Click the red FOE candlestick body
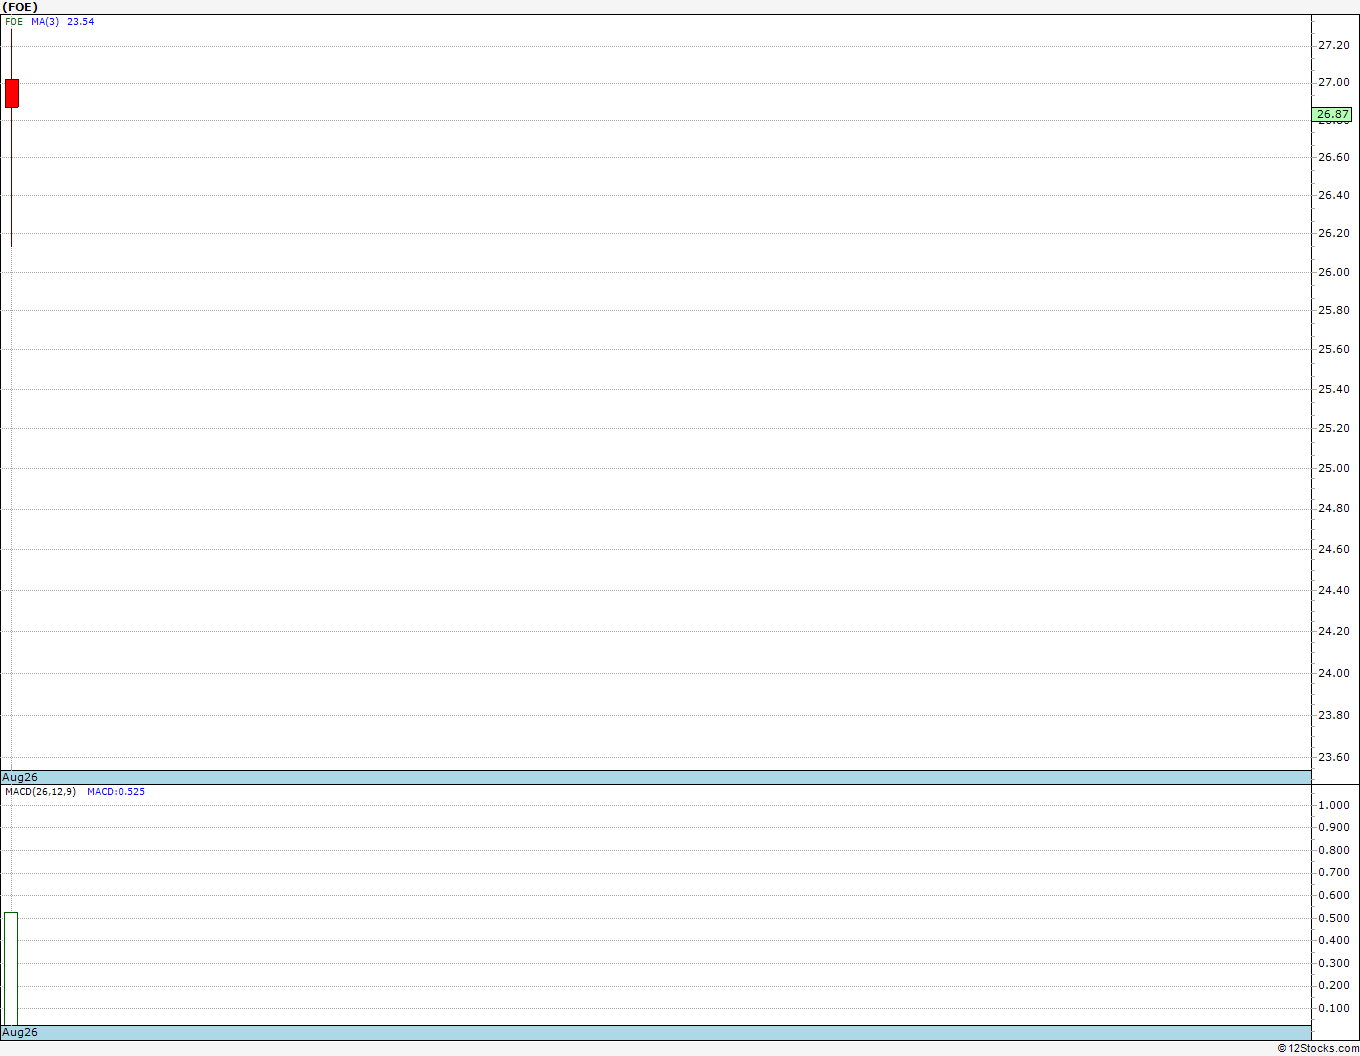Image resolution: width=1360 pixels, height=1056 pixels. point(12,93)
